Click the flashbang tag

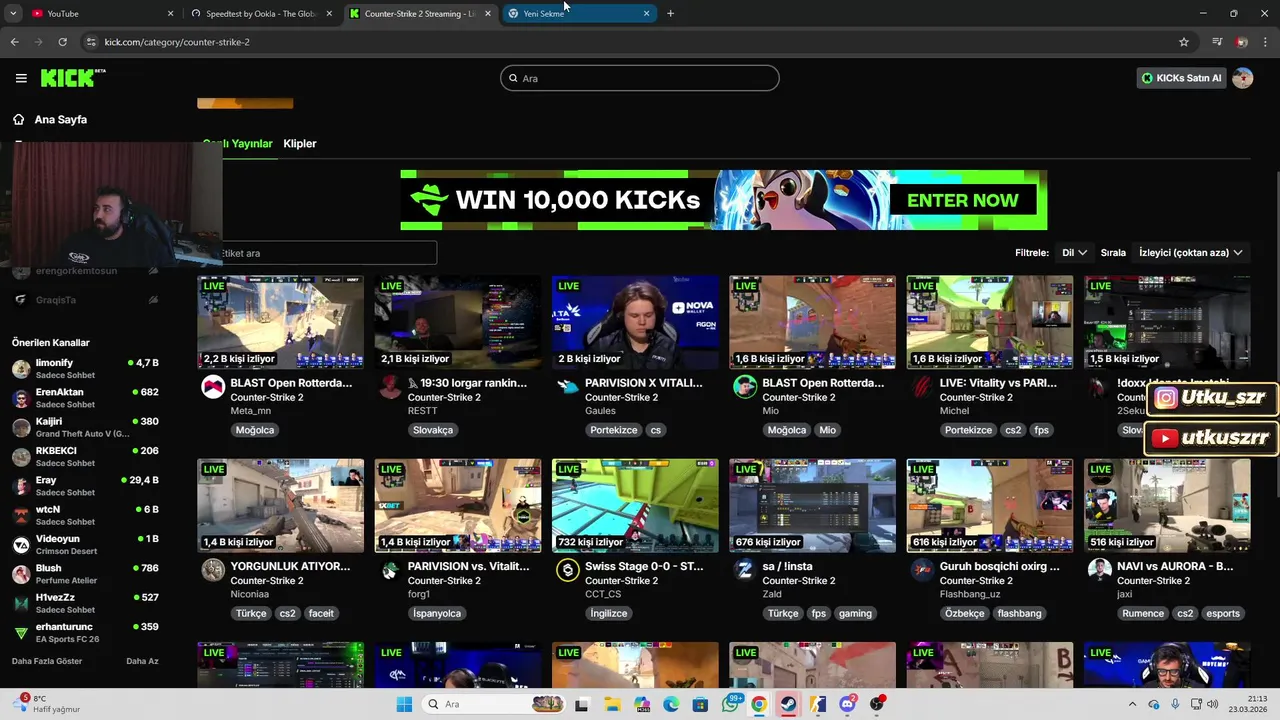click(x=1019, y=613)
